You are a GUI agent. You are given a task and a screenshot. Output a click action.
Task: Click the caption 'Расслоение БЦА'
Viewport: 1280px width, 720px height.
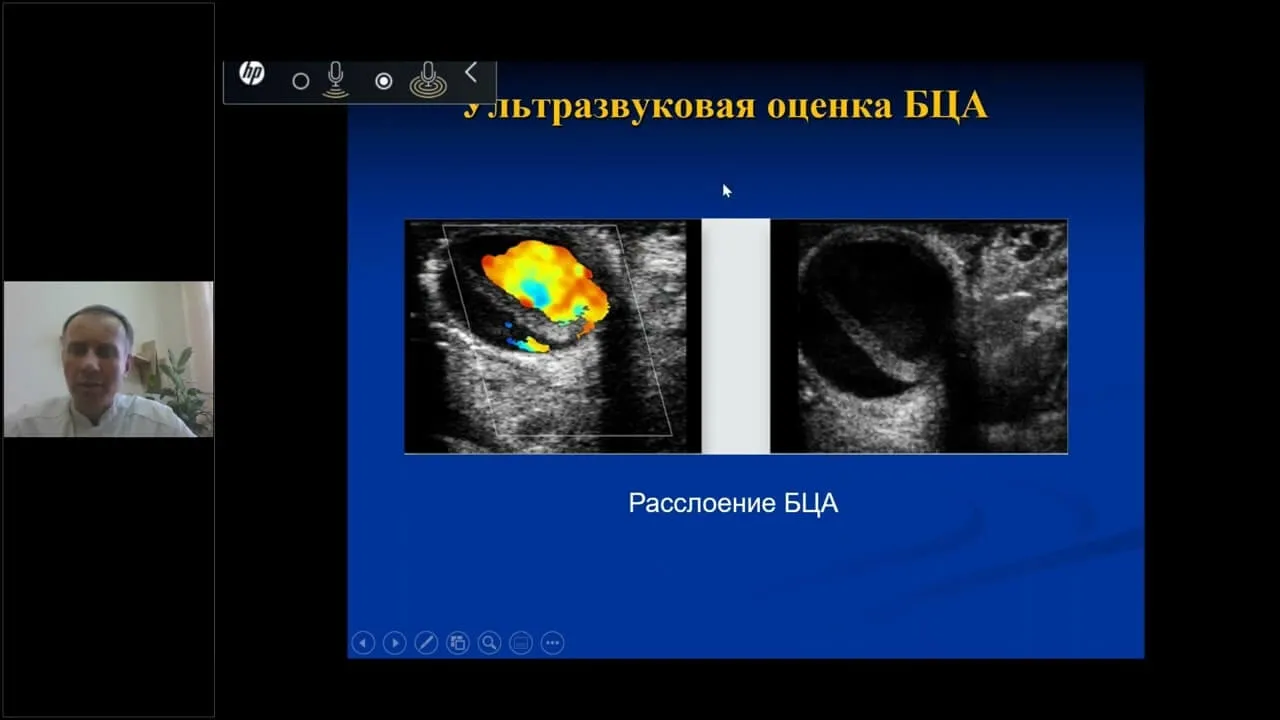tap(733, 503)
